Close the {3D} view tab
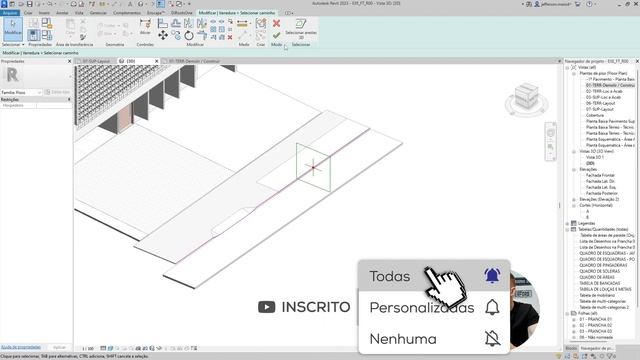The width and height of the screenshot is (640, 360). tap(156, 61)
